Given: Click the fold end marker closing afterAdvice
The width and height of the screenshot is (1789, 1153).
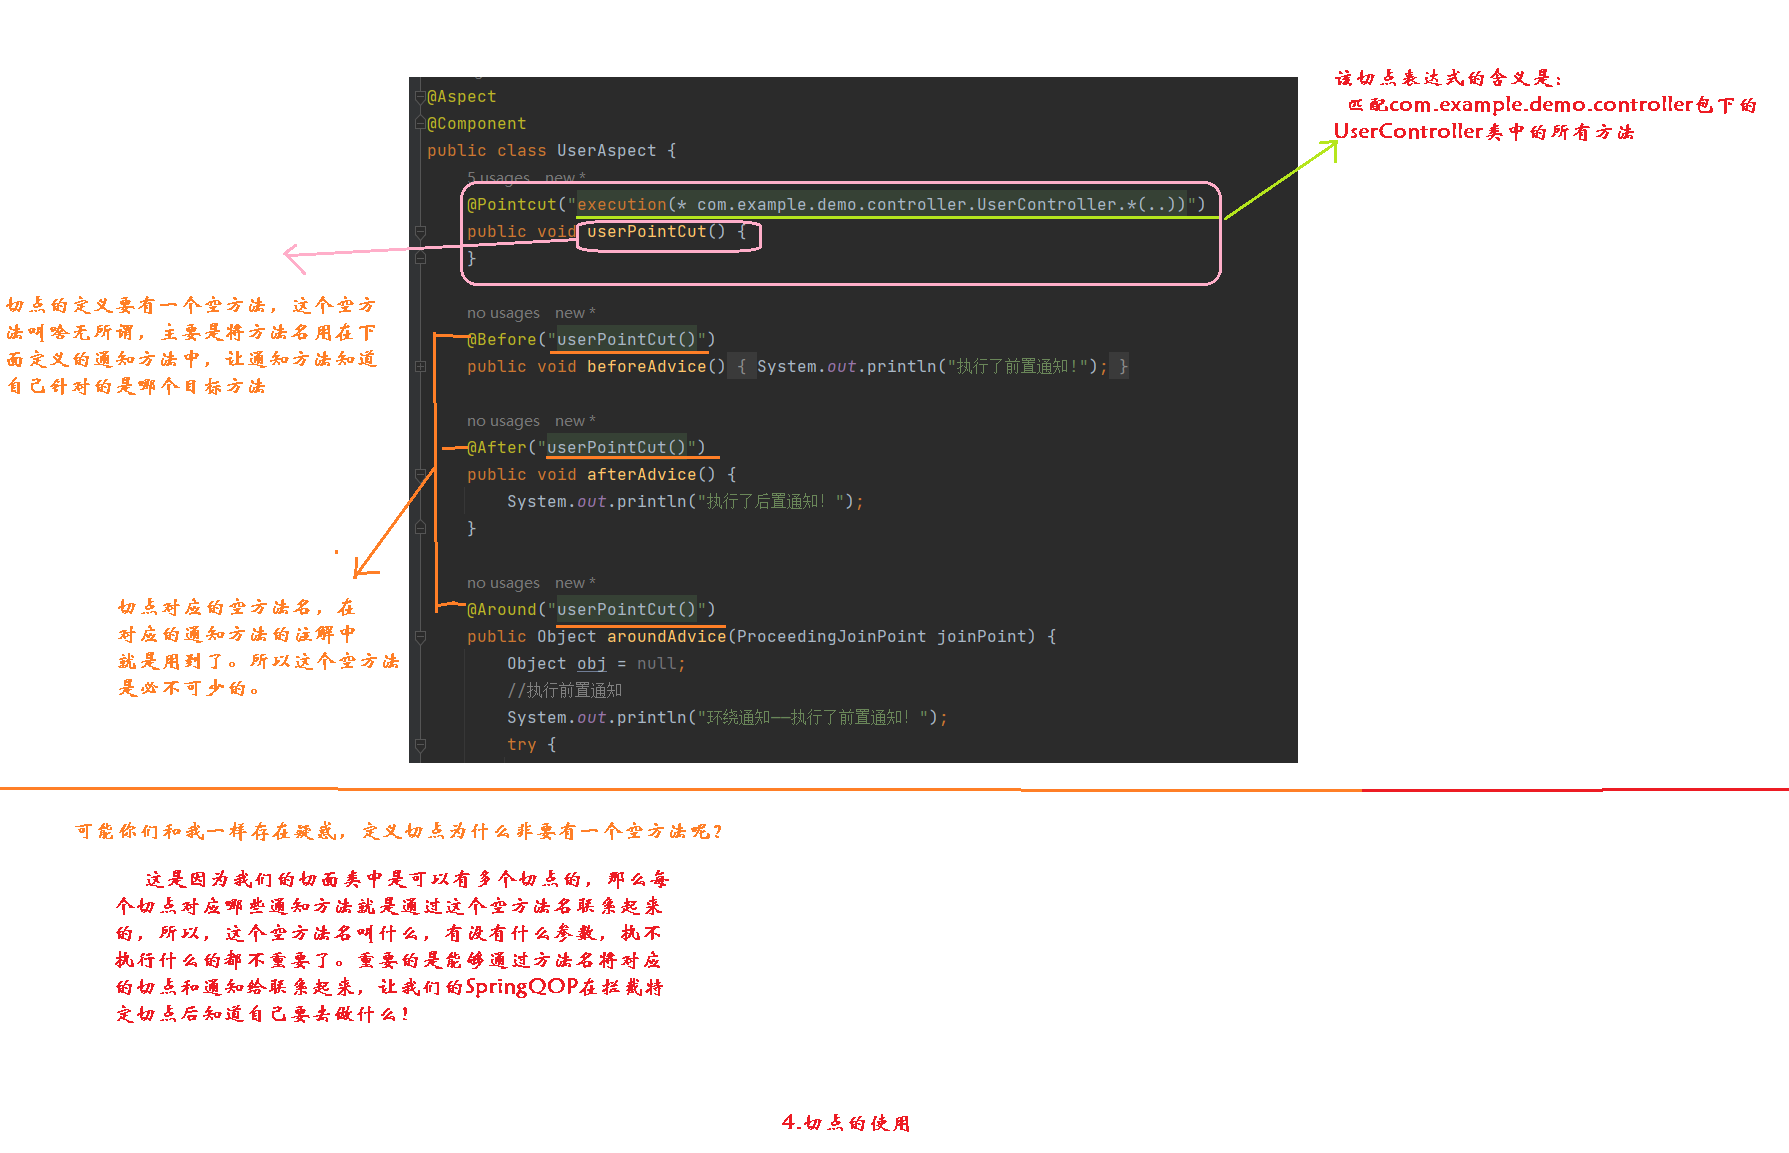Looking at the screenshot, I should 421,529.
